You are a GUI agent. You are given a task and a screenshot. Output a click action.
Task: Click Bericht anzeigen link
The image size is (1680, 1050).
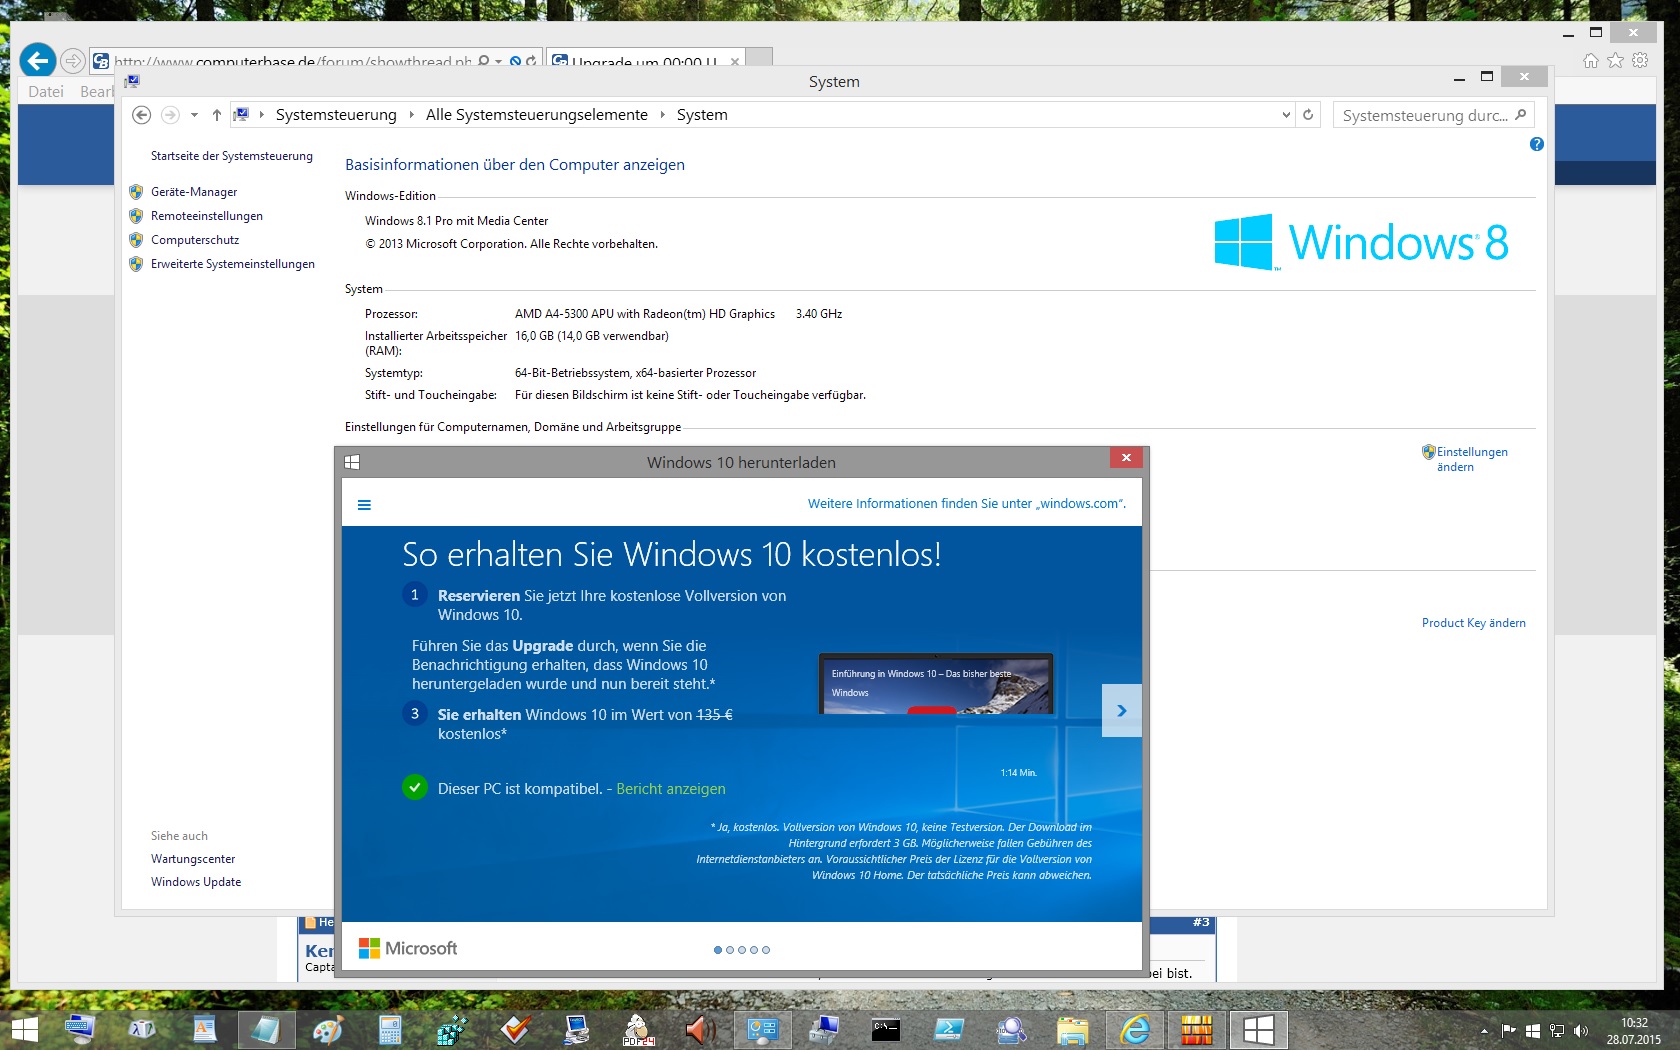point(671,789)
